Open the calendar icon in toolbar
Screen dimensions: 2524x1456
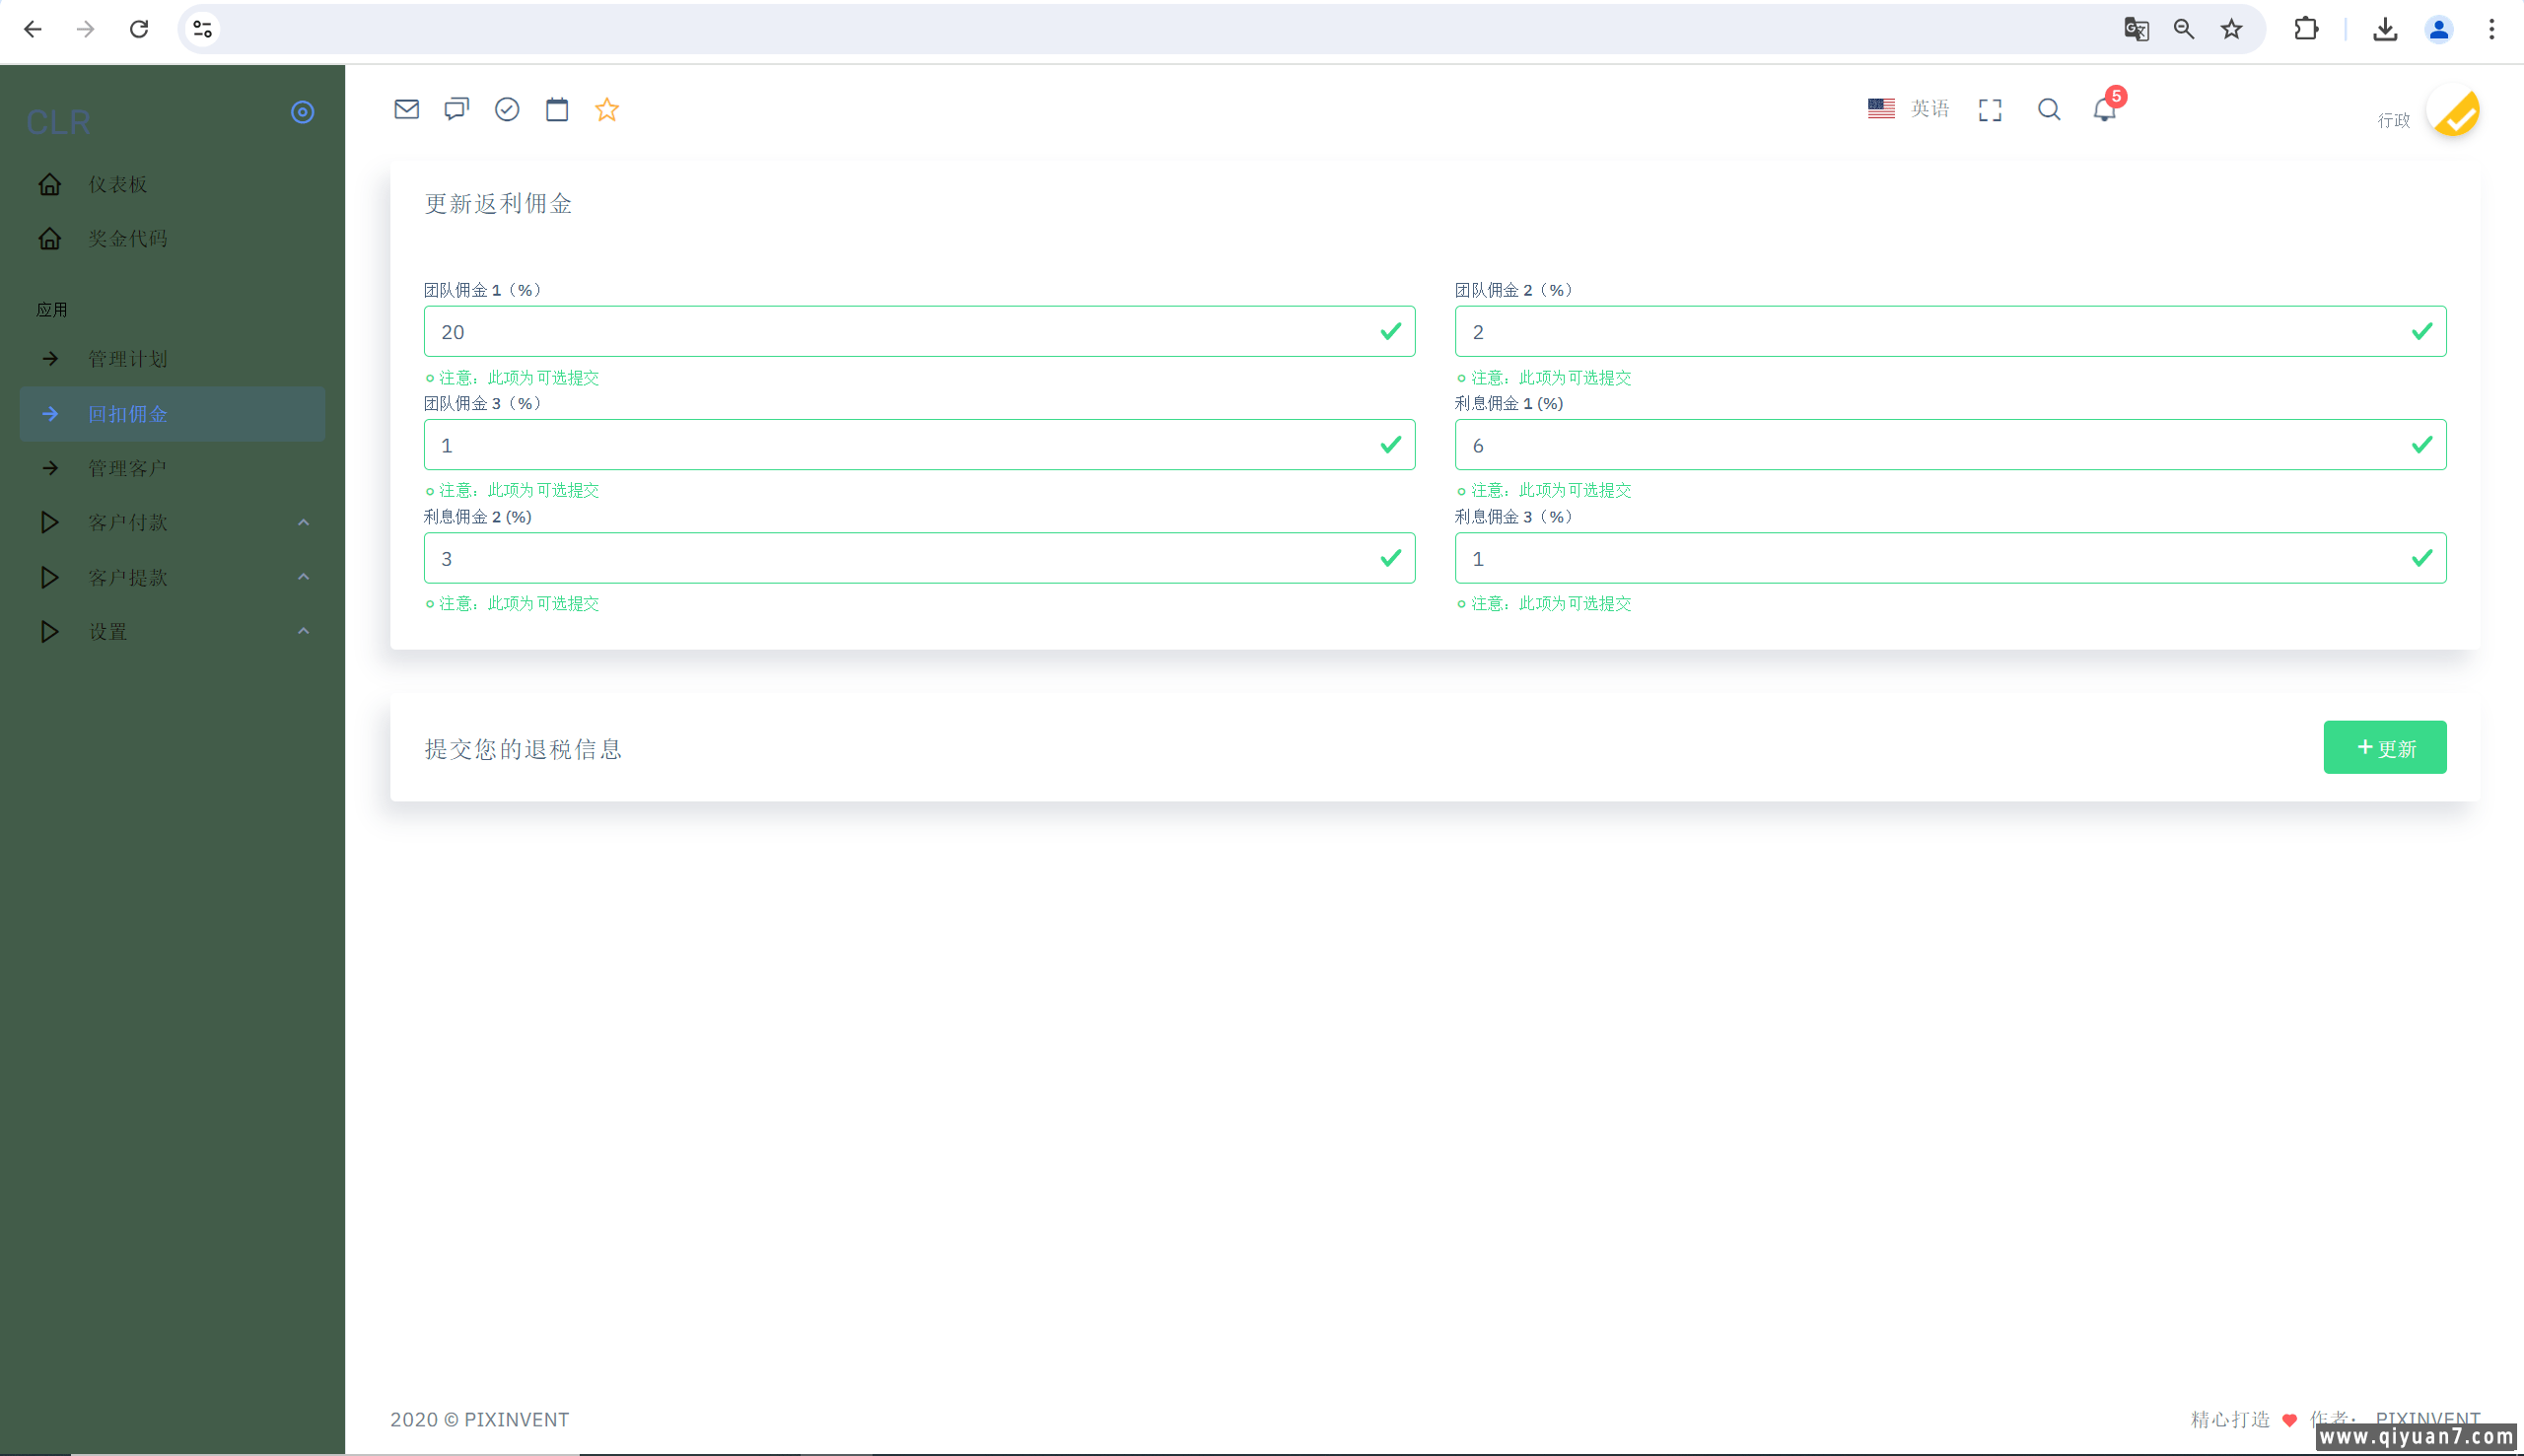(557, 109)
